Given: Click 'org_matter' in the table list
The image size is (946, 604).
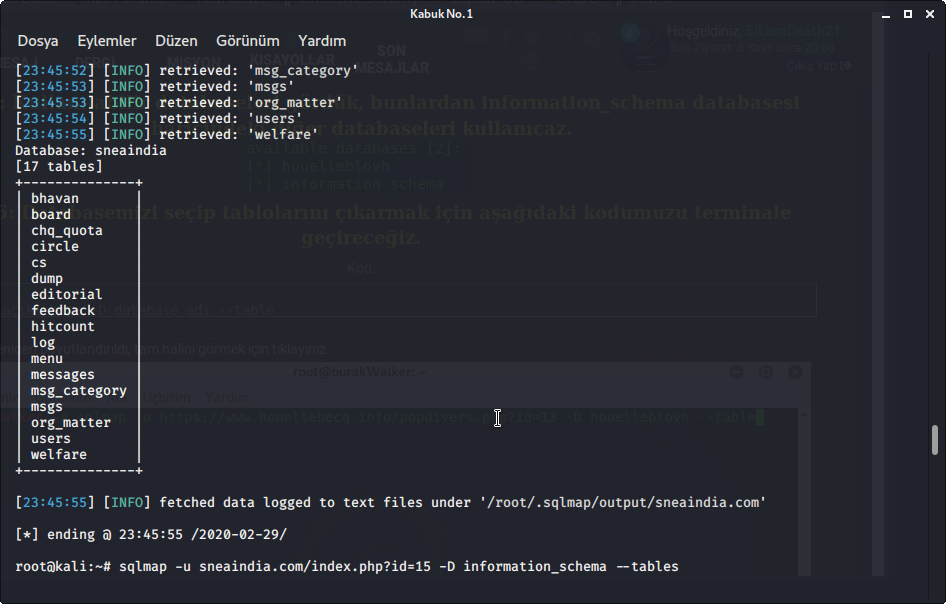Looking at the screenshot, I should tap(71, 422).
